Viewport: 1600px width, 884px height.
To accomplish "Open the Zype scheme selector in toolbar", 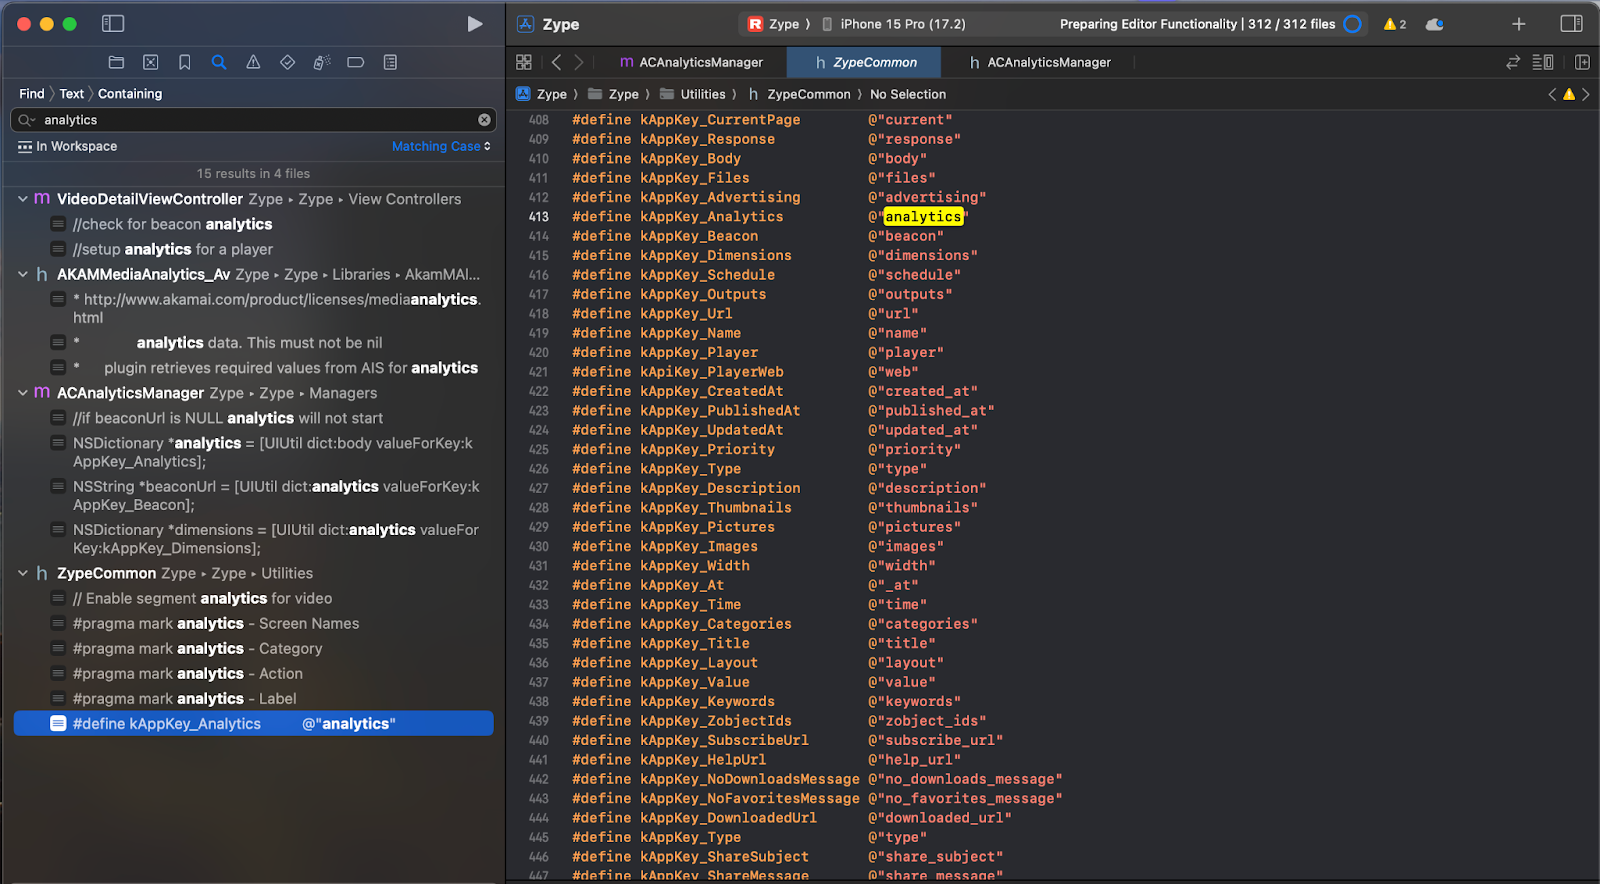I will [775, 24].
